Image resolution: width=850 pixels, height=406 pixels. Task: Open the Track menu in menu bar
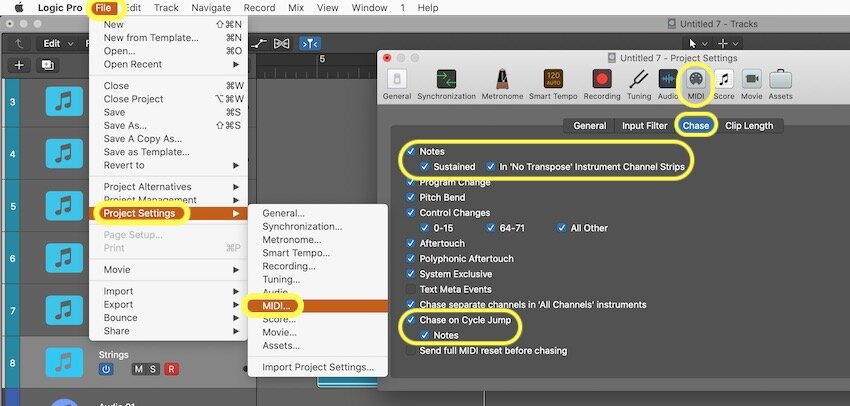166,8
